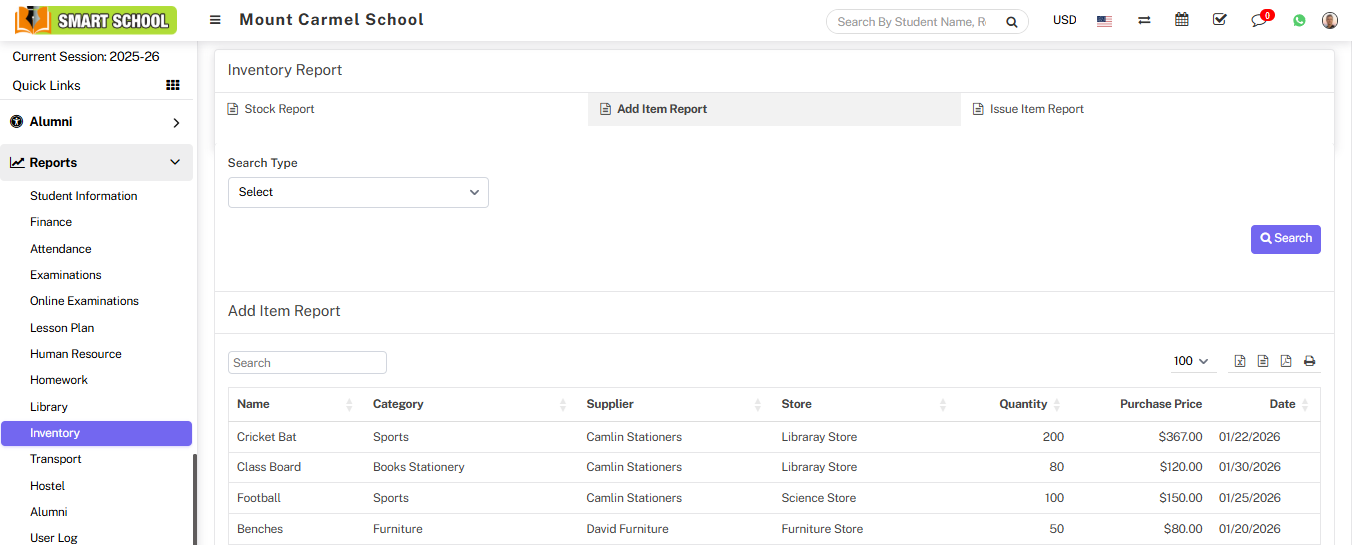Image resolution: width=1352 pixels, height=545 pixels.
Task: Change the 100 rows-per-page dropdown
Action: tap(1191, 361)
